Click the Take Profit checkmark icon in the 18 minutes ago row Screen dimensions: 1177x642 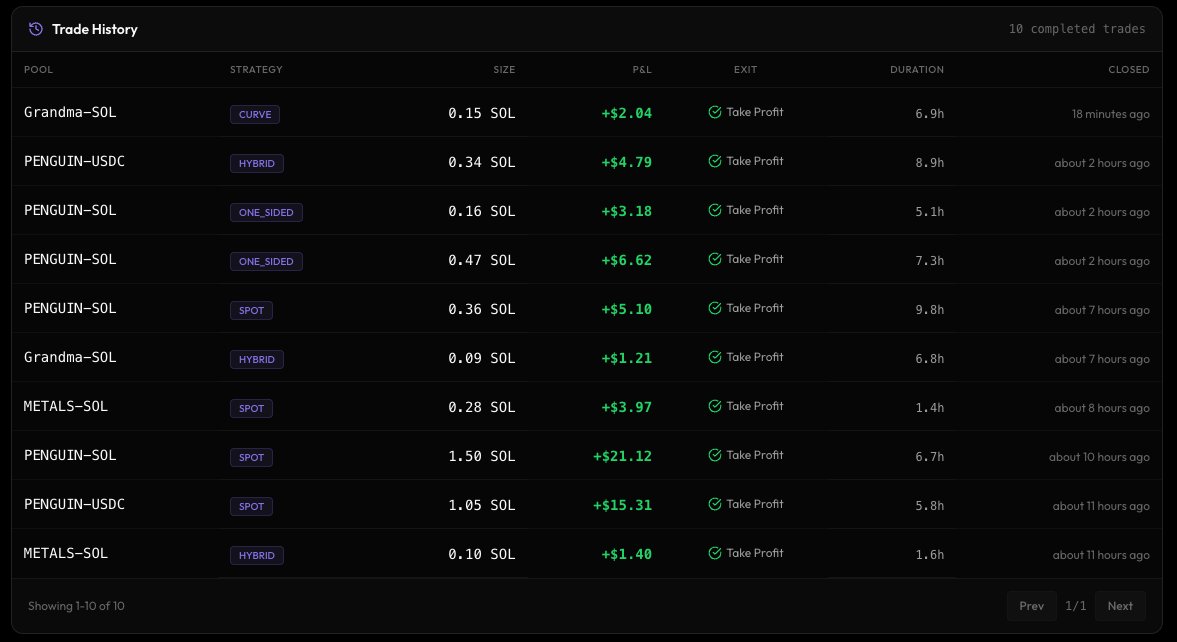[715, 112]
